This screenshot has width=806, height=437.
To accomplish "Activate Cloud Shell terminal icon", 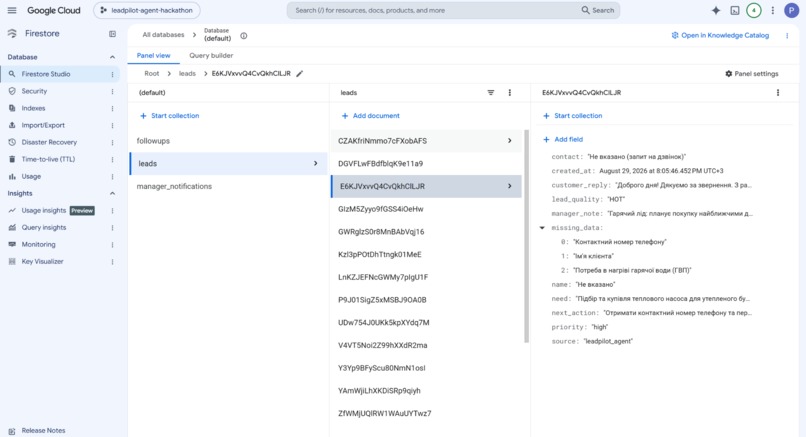I will (x=735, y=10).
